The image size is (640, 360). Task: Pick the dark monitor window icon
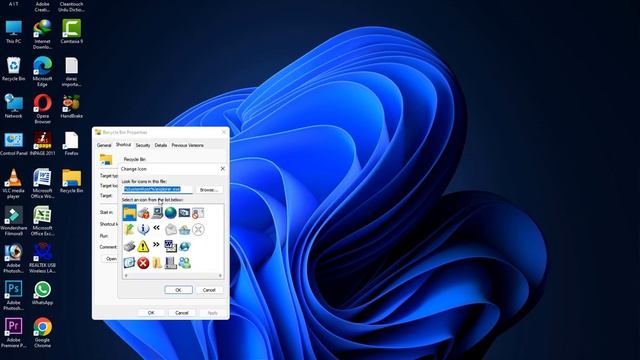184,213
